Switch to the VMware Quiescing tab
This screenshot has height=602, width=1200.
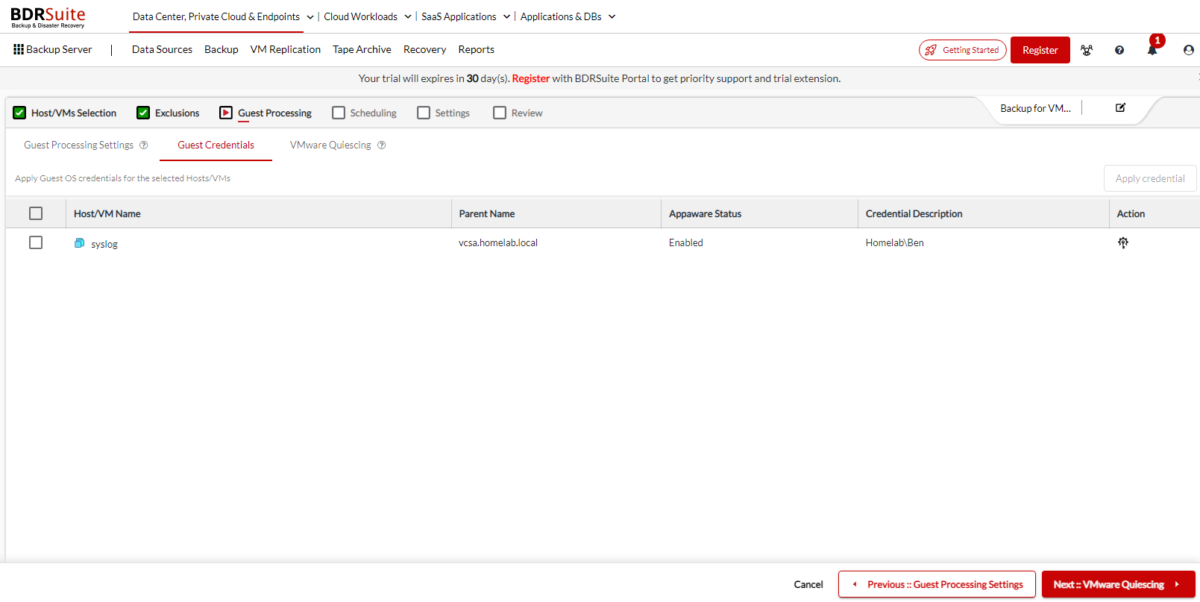(329, 144)
